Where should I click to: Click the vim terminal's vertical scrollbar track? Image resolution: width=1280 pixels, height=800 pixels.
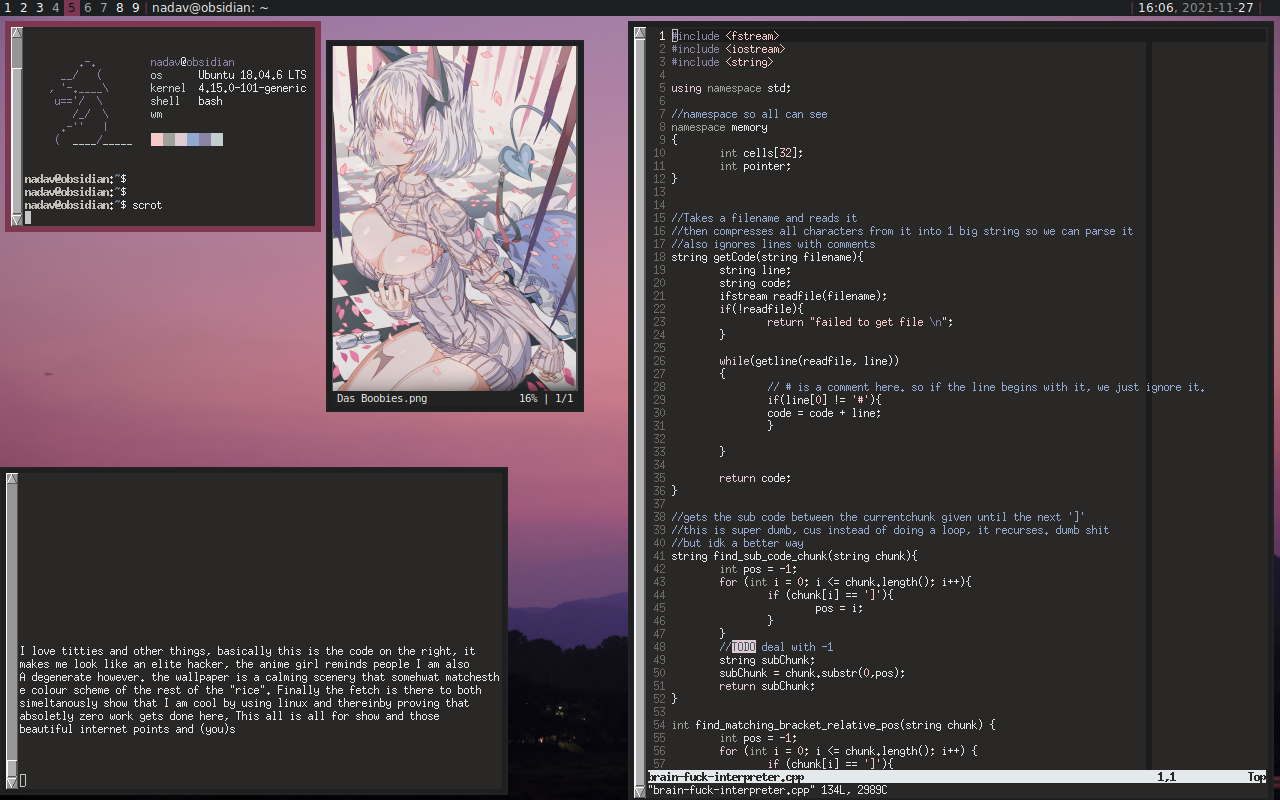click(640, 413)
